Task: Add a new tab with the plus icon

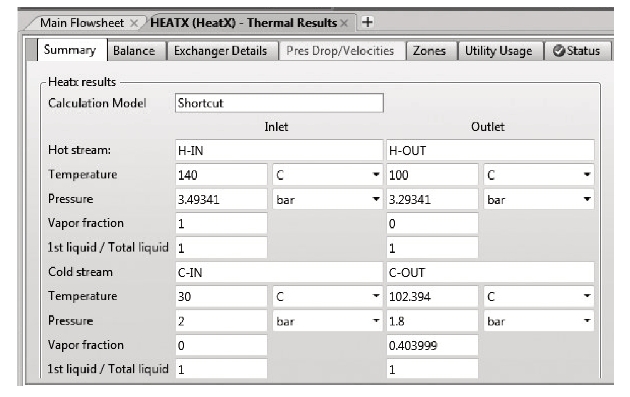Action: pos(367,22)
